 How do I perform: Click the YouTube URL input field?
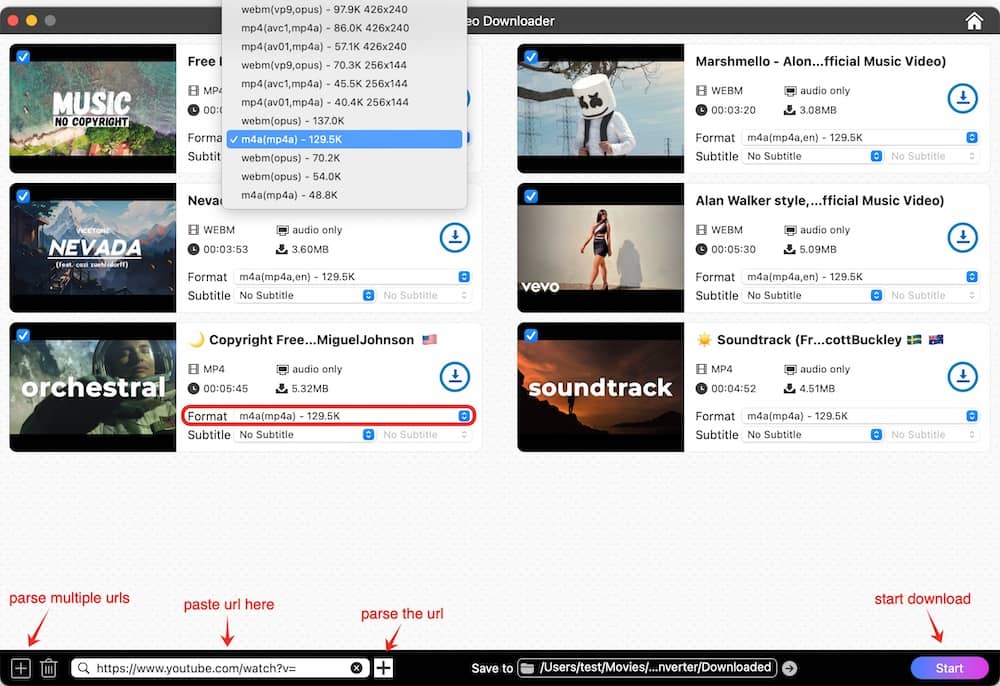click(220, 667)
